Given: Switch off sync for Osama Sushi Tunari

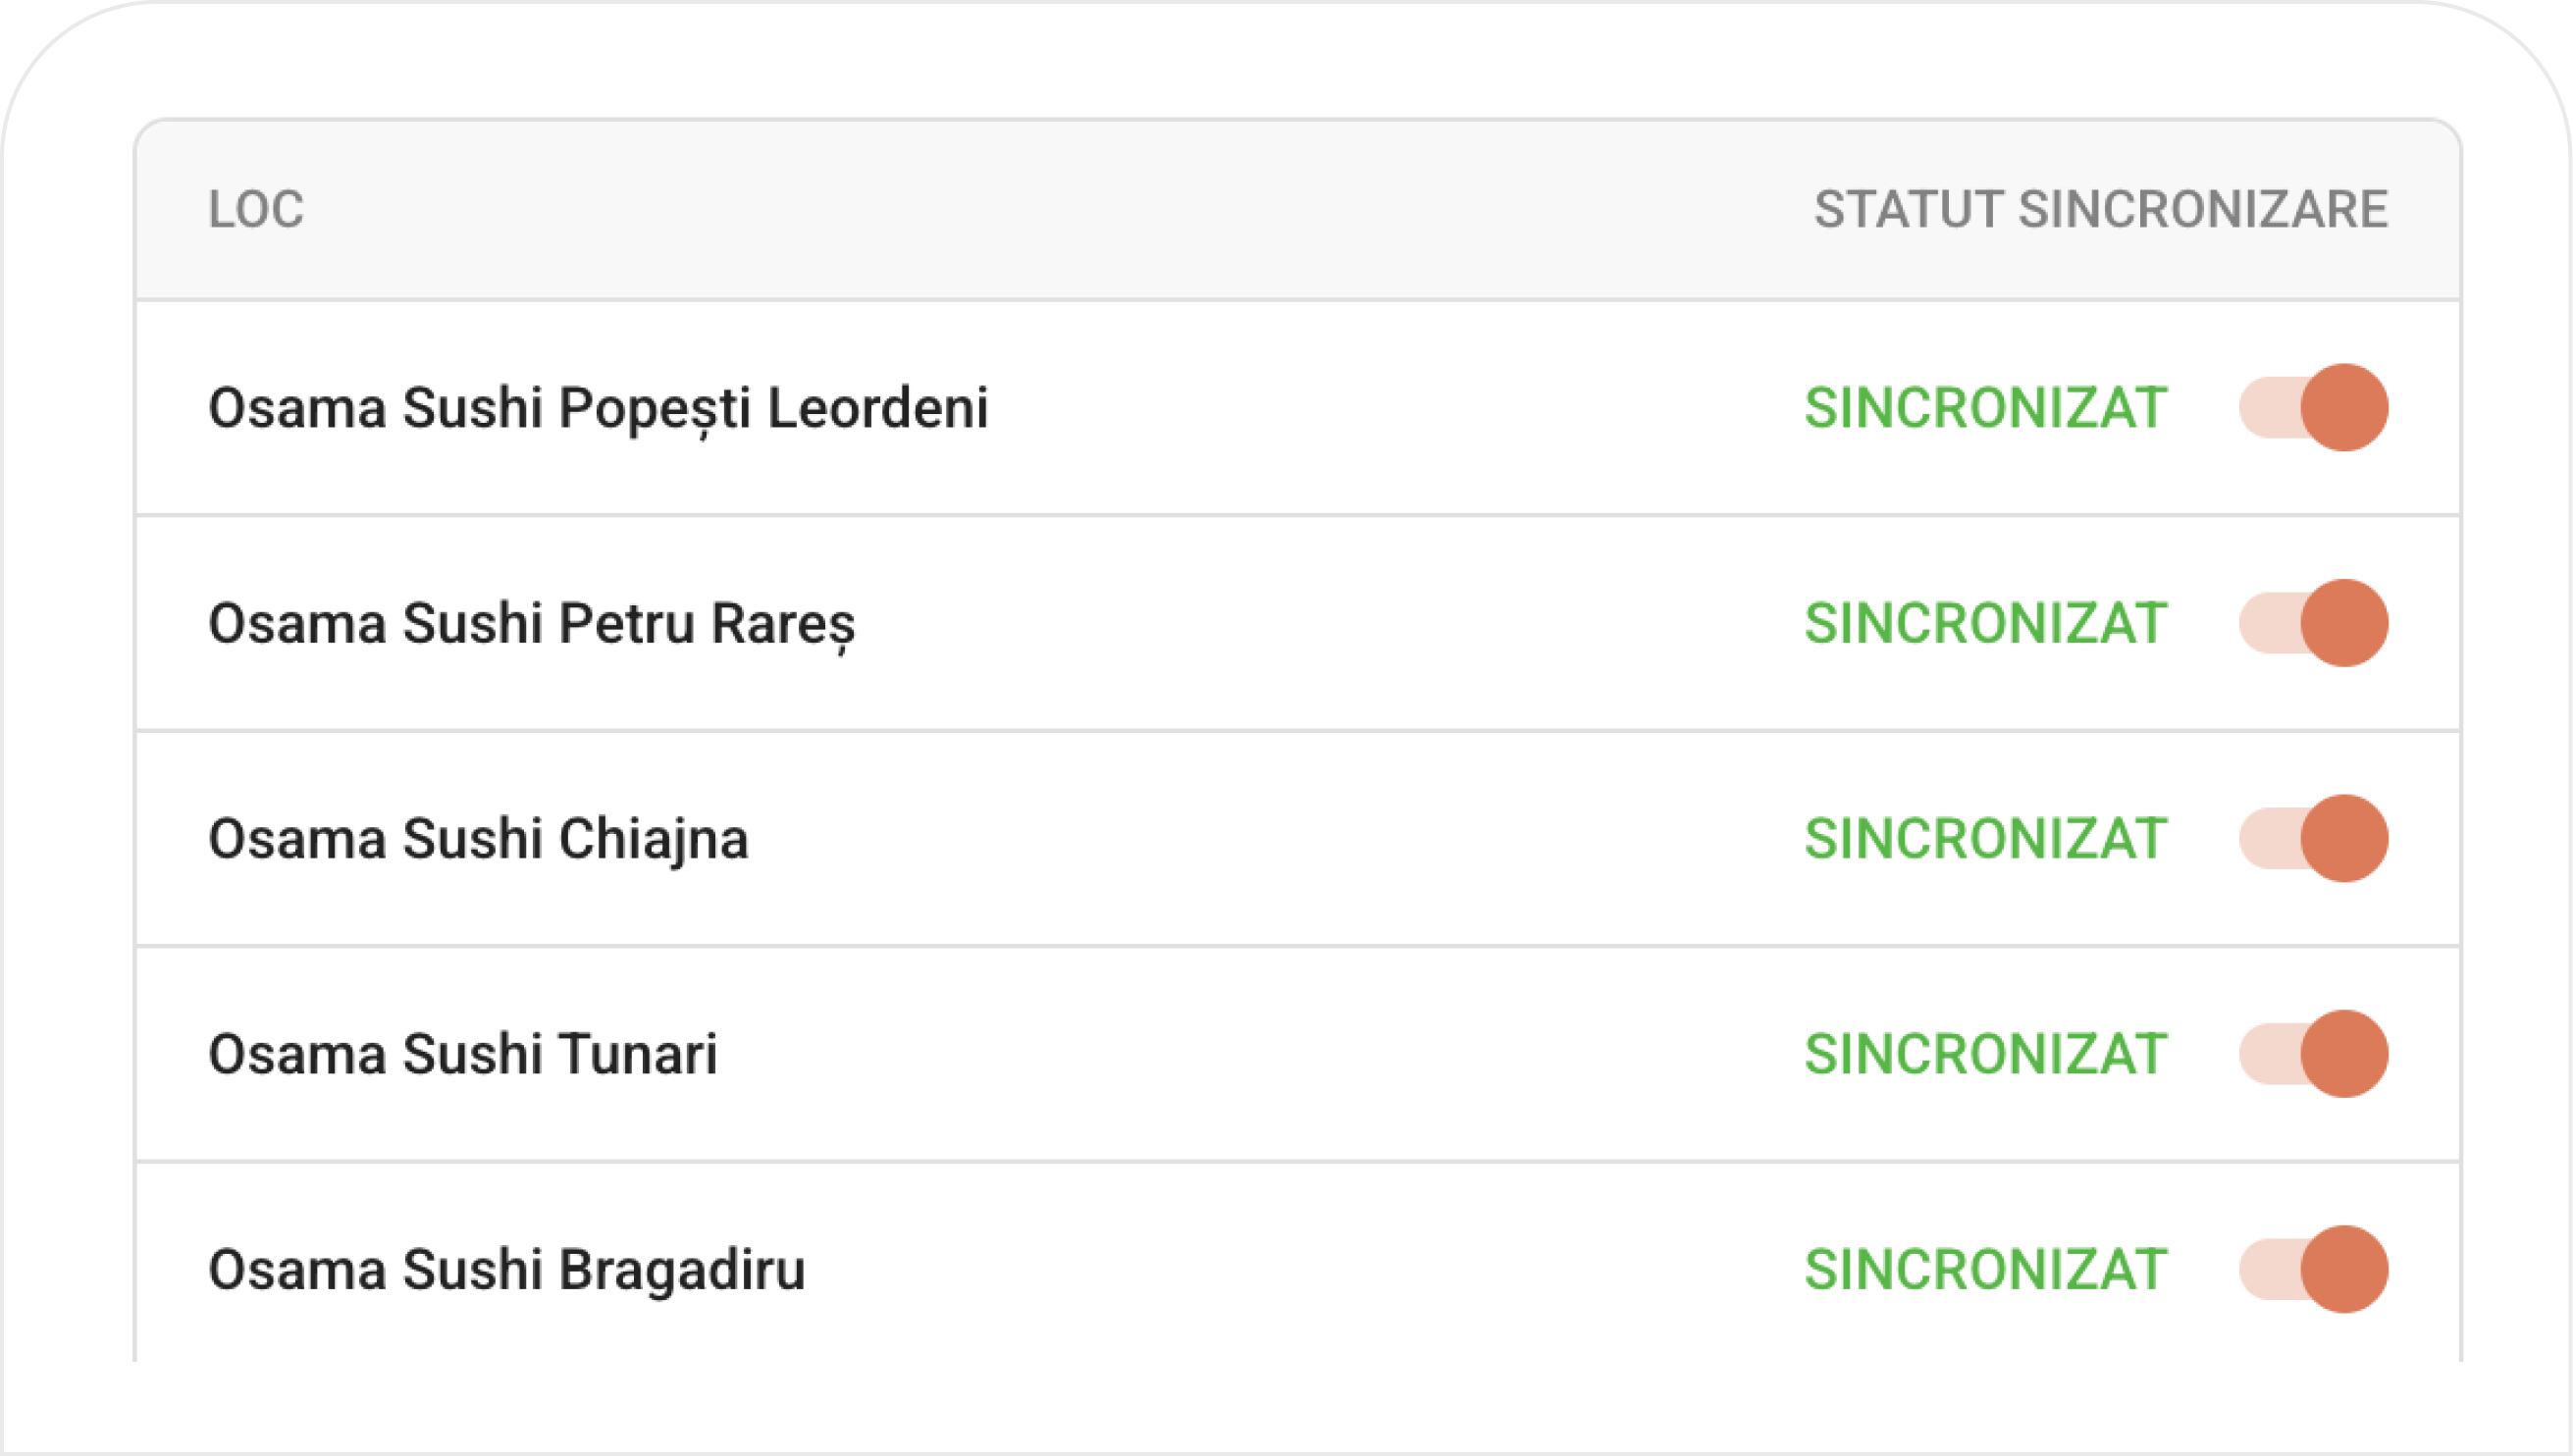Looking at the screenshot, I should pos(2313,1054).
